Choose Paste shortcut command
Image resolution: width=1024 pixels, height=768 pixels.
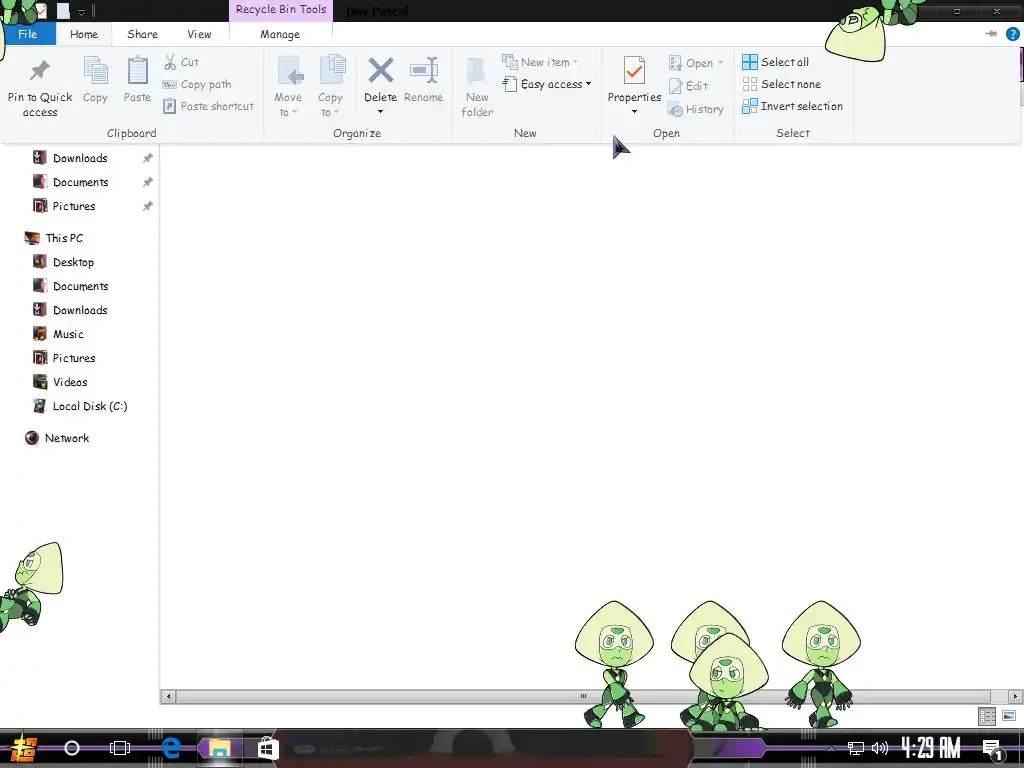click(x=208, y=106)
